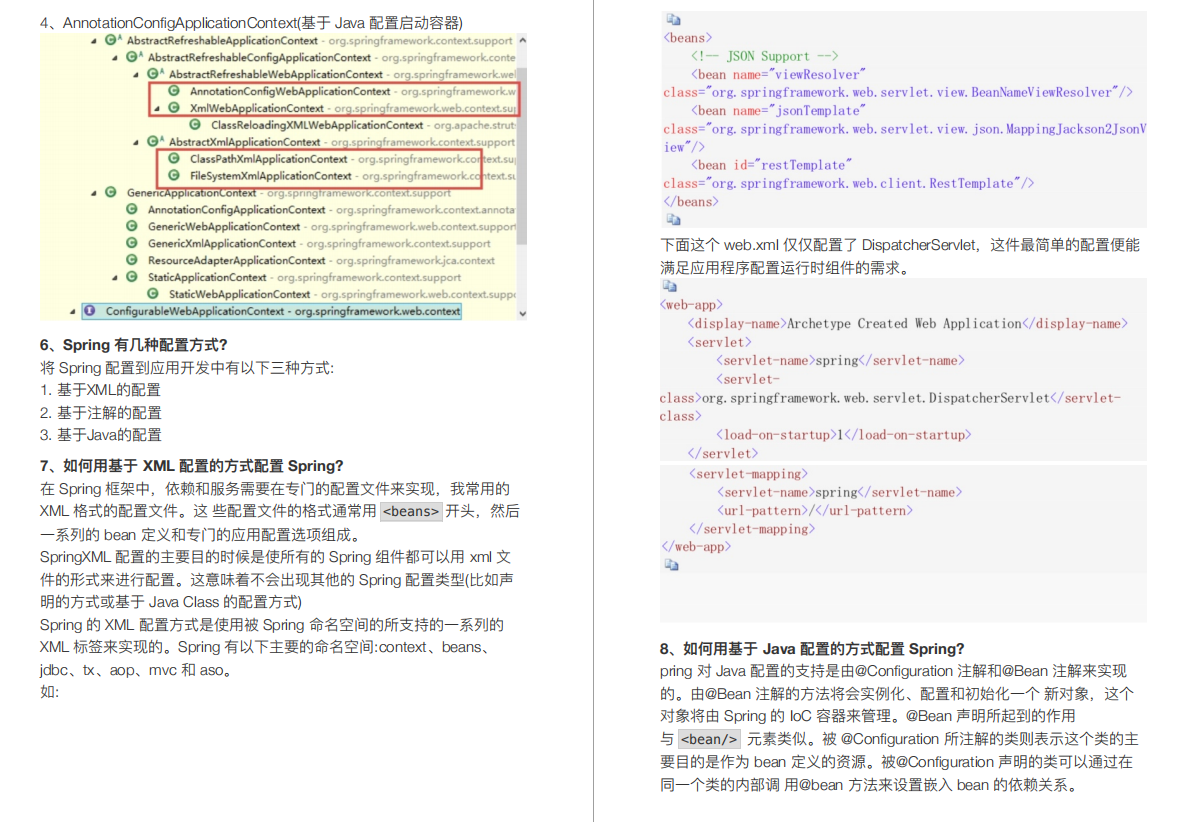
Task: Click the comment line '<!-- JSON Support -->'
Action: pos(764,56)
